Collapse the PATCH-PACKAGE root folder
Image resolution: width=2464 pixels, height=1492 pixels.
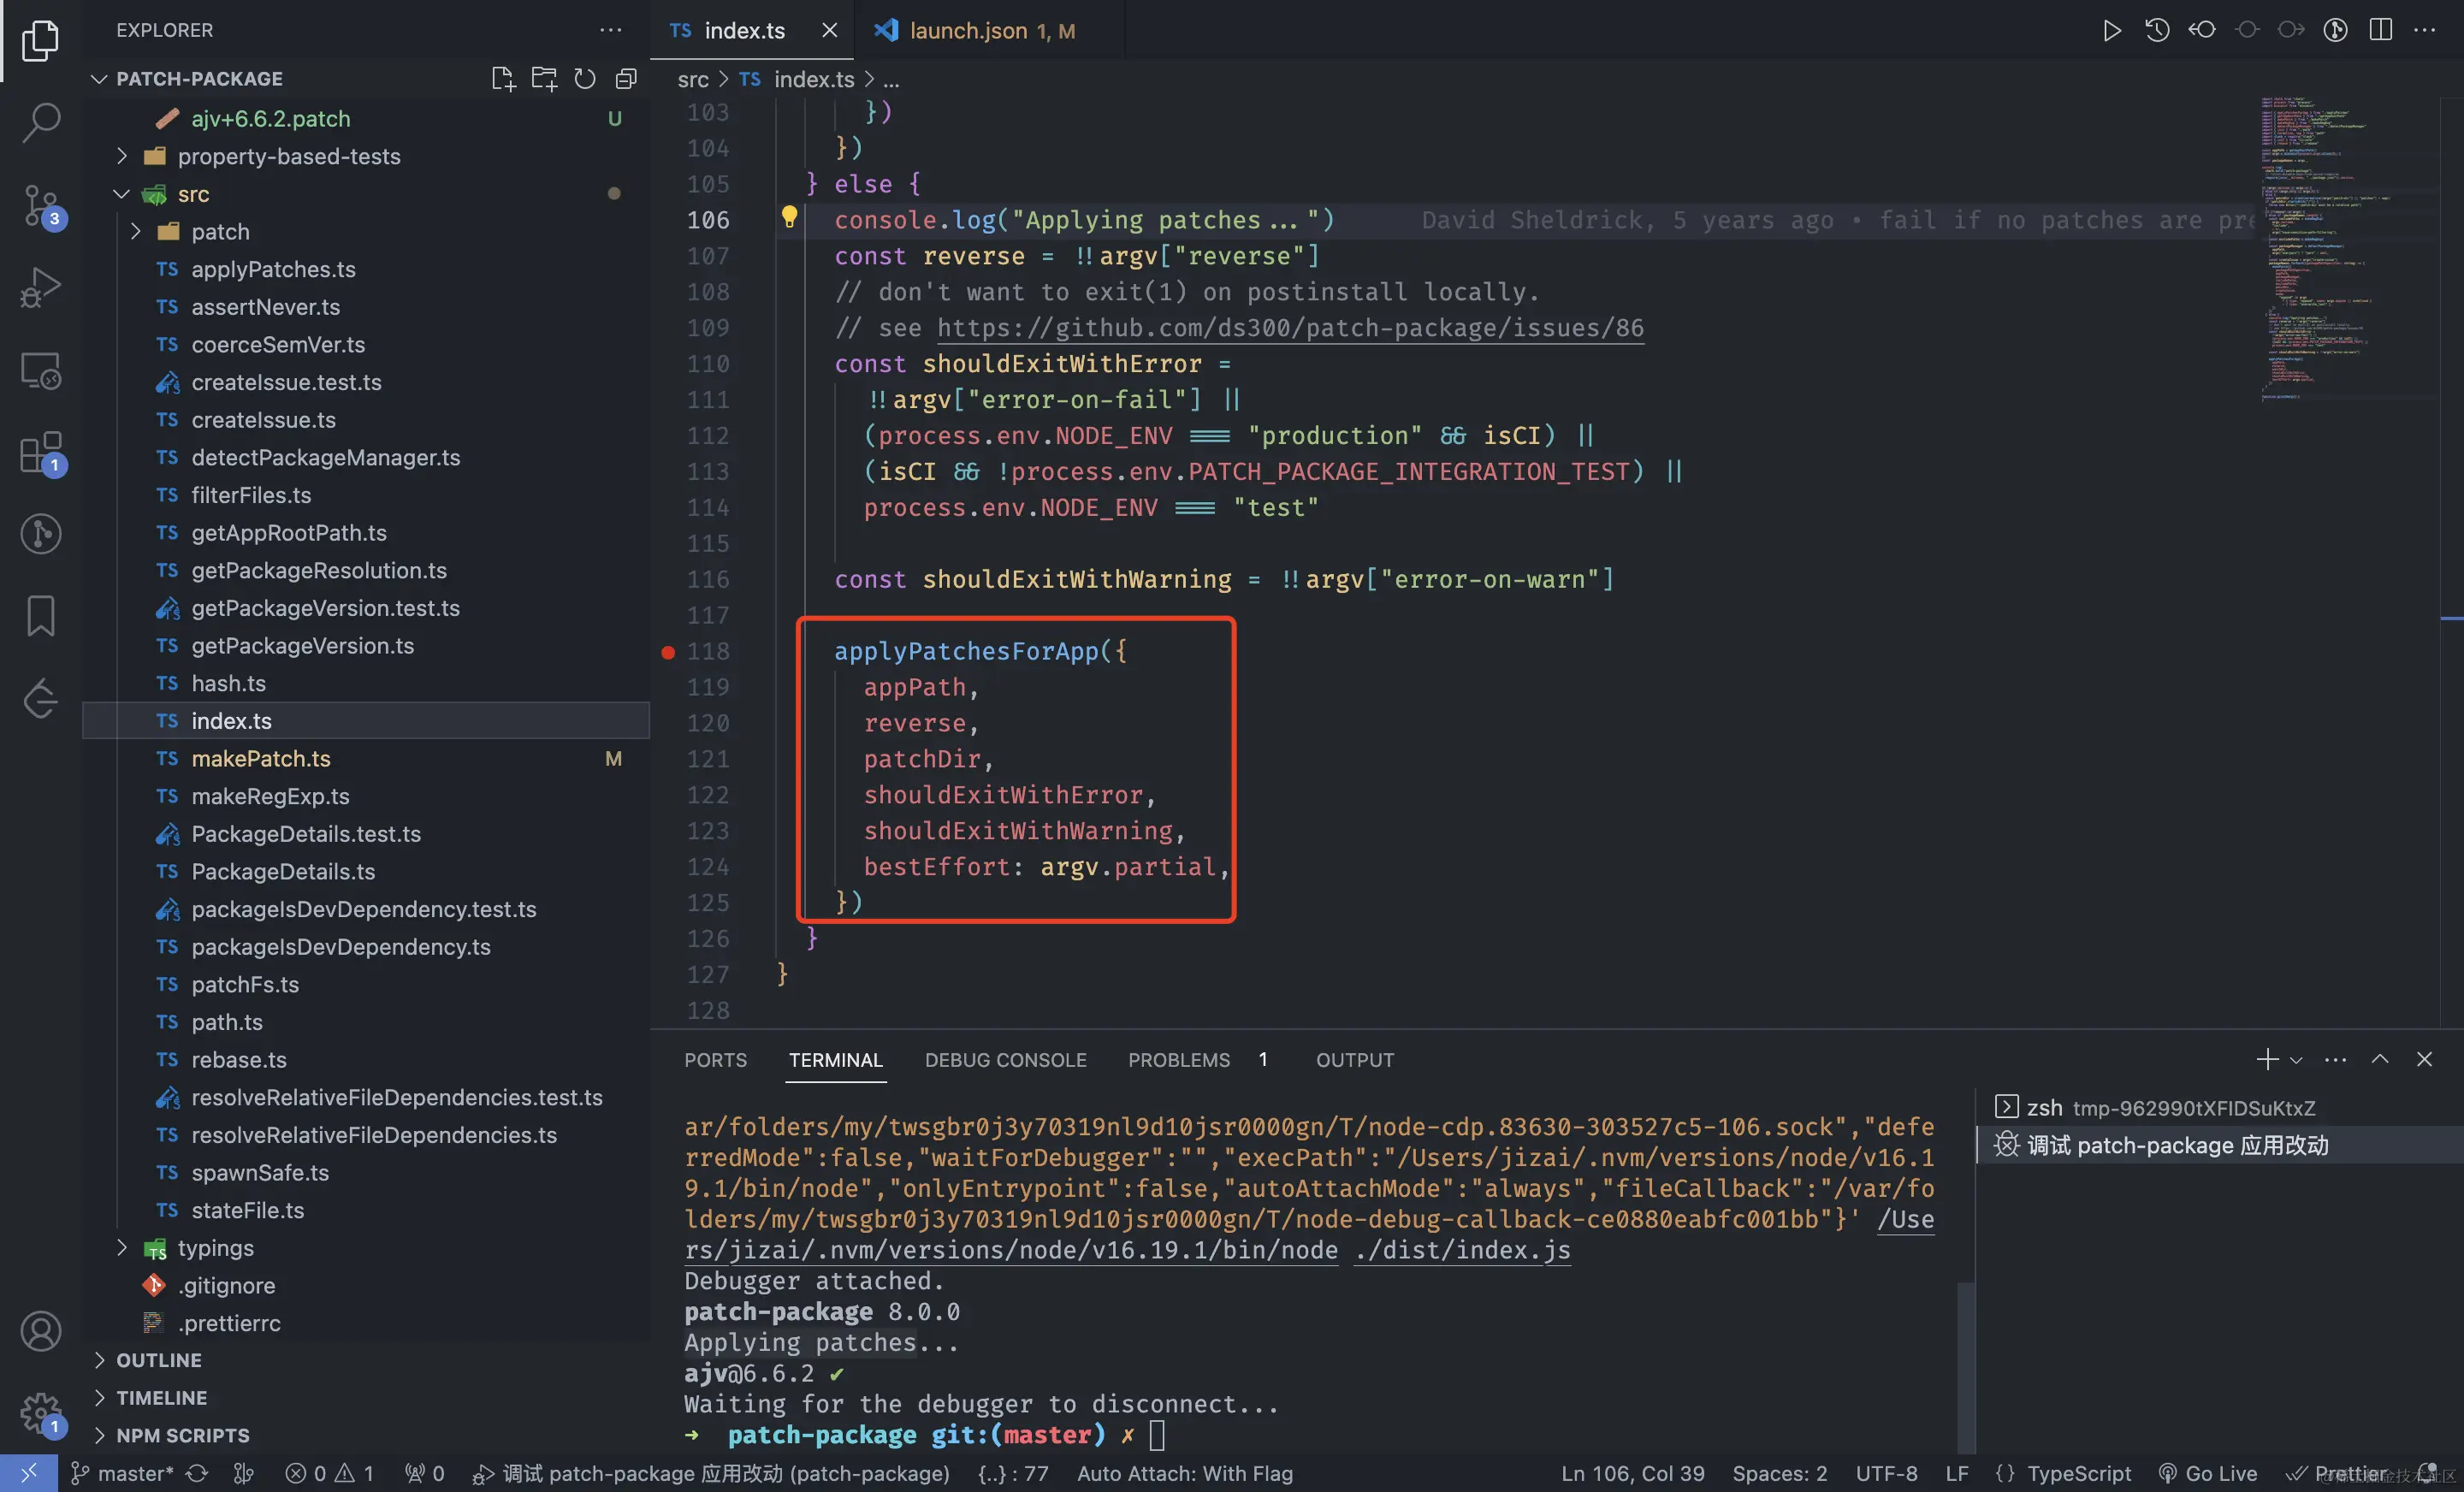[x=99, y=78]
